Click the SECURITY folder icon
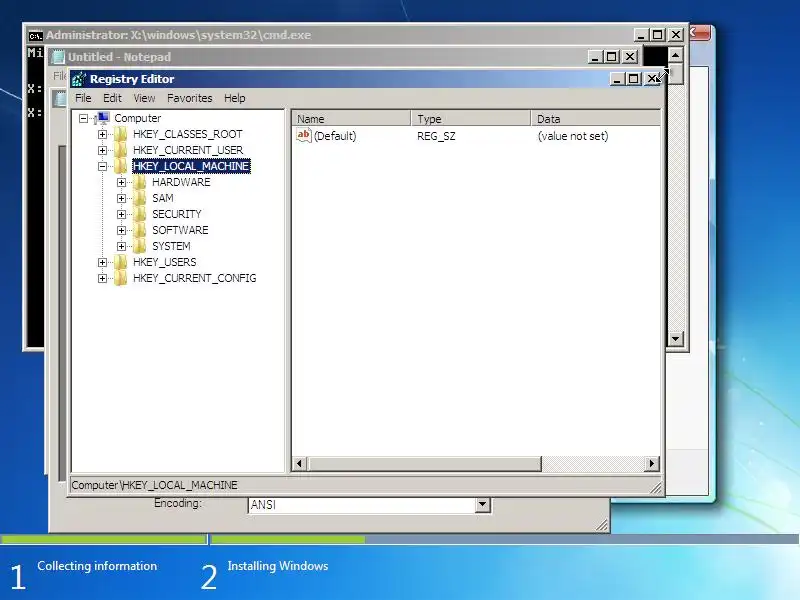Viewport: 800px width, 600px height. click(140, 214)
